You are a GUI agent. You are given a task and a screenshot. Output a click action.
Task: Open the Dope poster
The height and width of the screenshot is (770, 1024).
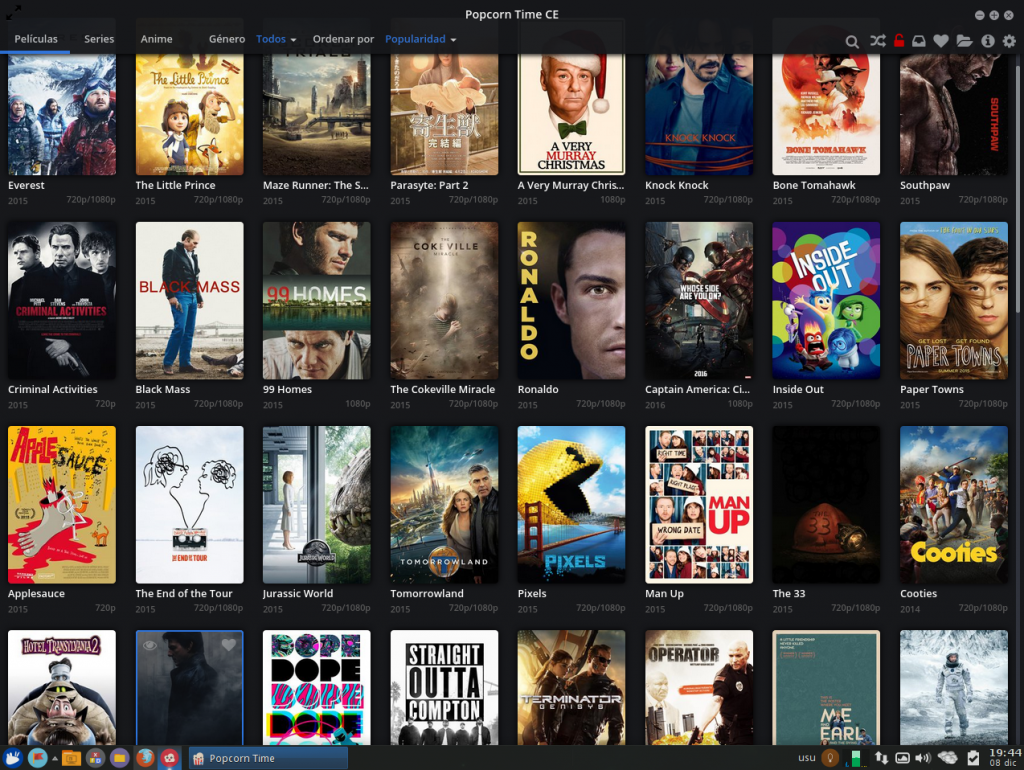[x=317, y=687]
